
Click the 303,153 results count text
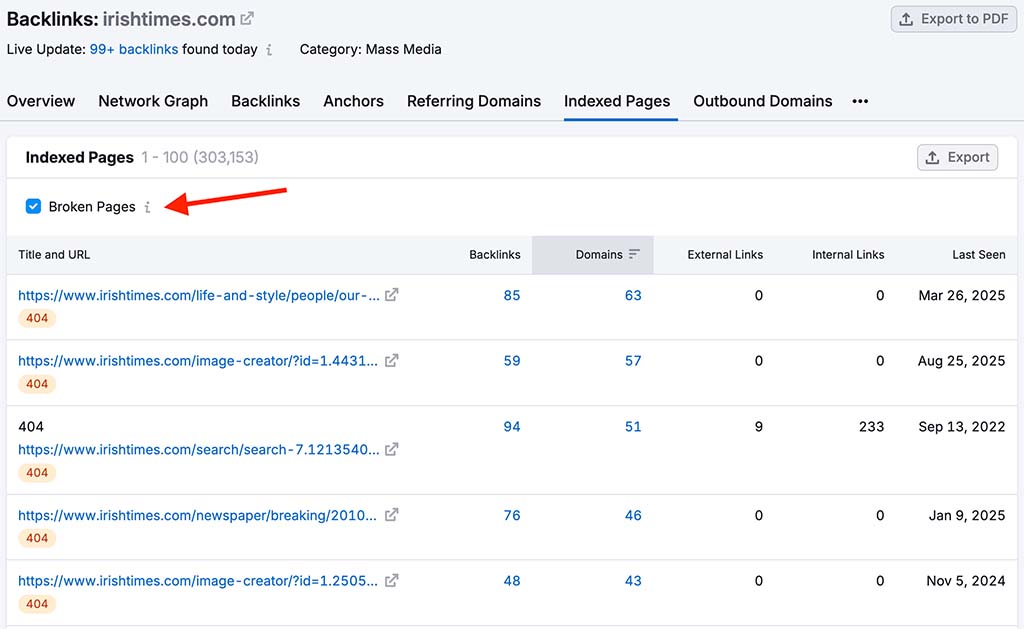[x=226, y=157]
